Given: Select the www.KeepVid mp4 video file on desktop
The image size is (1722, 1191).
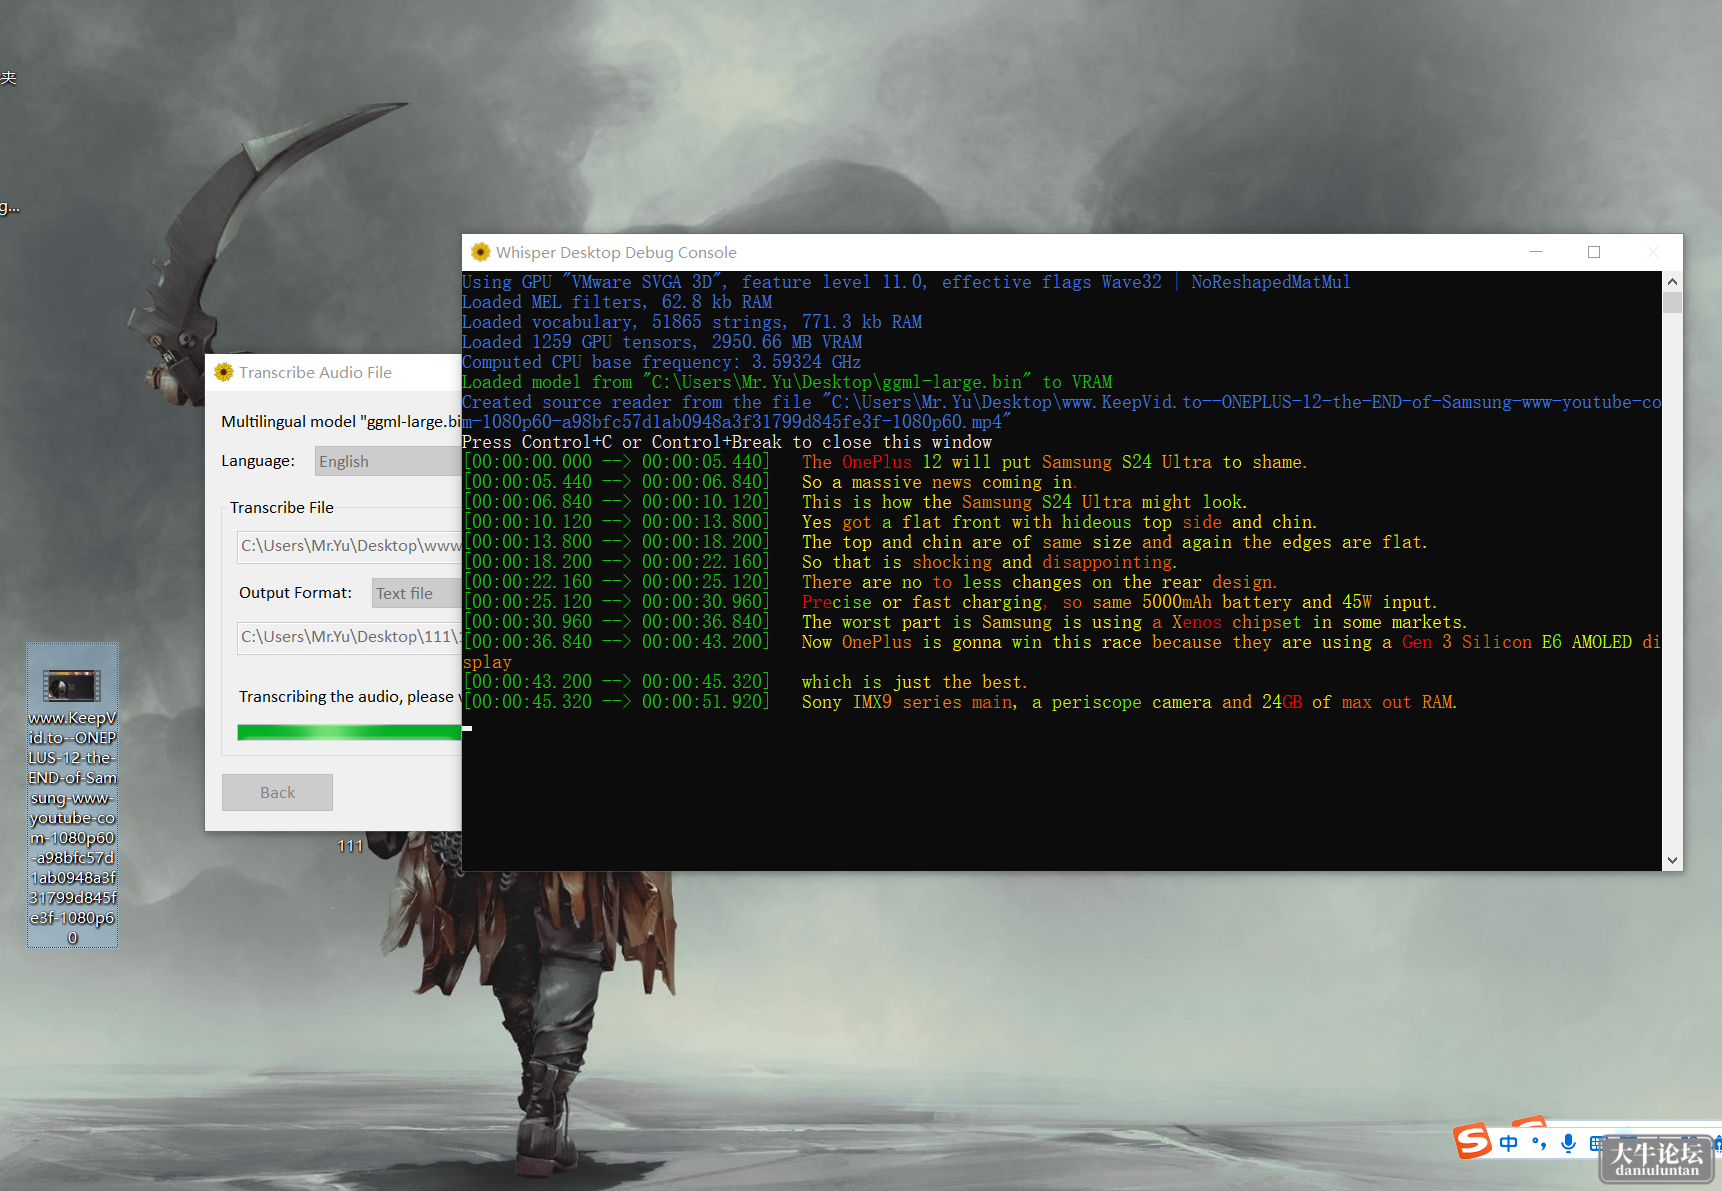Looking at the screenshot, I should (72, 795).
